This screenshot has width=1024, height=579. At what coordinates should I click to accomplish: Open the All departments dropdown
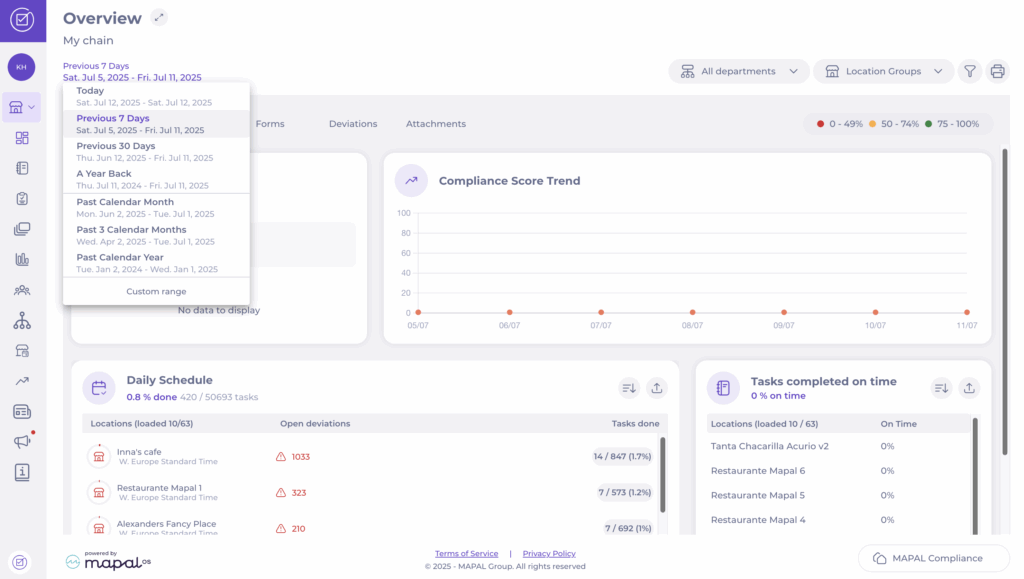click(738, 71)
